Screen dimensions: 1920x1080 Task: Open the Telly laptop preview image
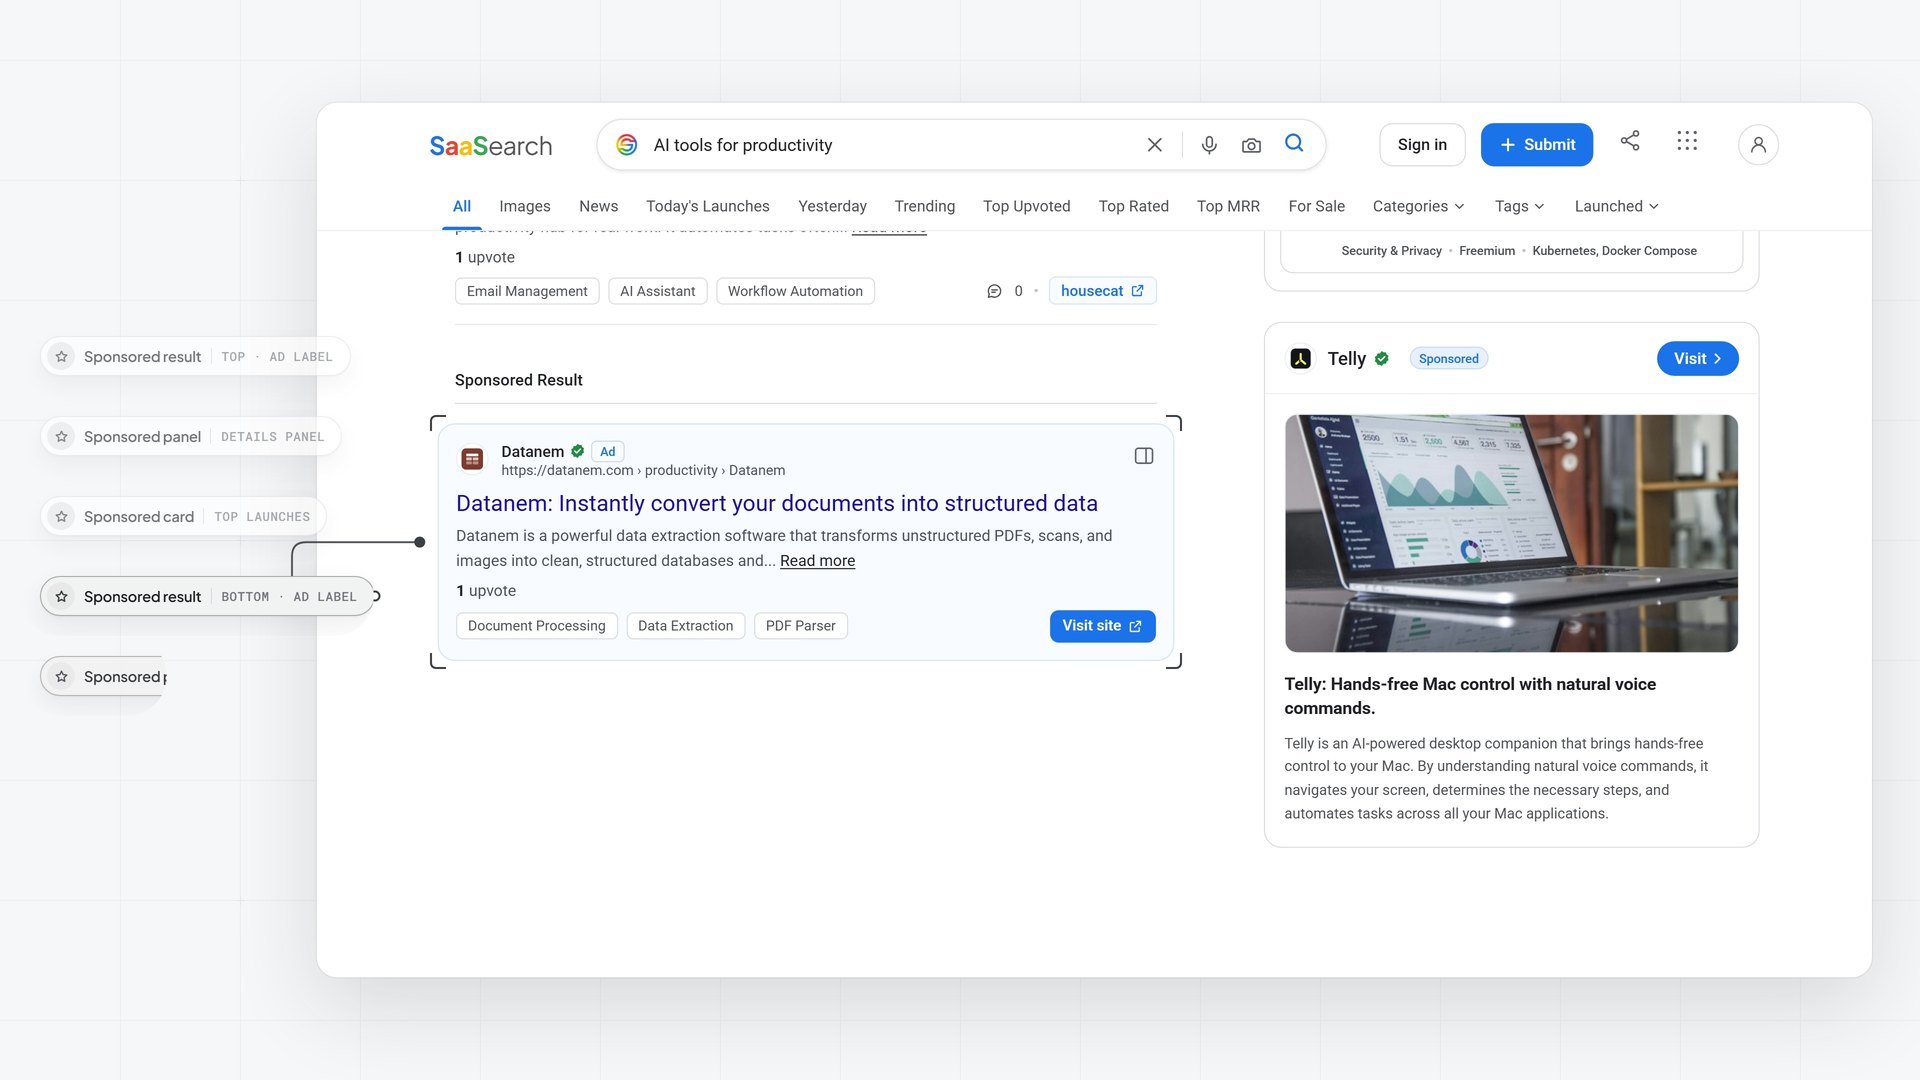click(1511, 534)
